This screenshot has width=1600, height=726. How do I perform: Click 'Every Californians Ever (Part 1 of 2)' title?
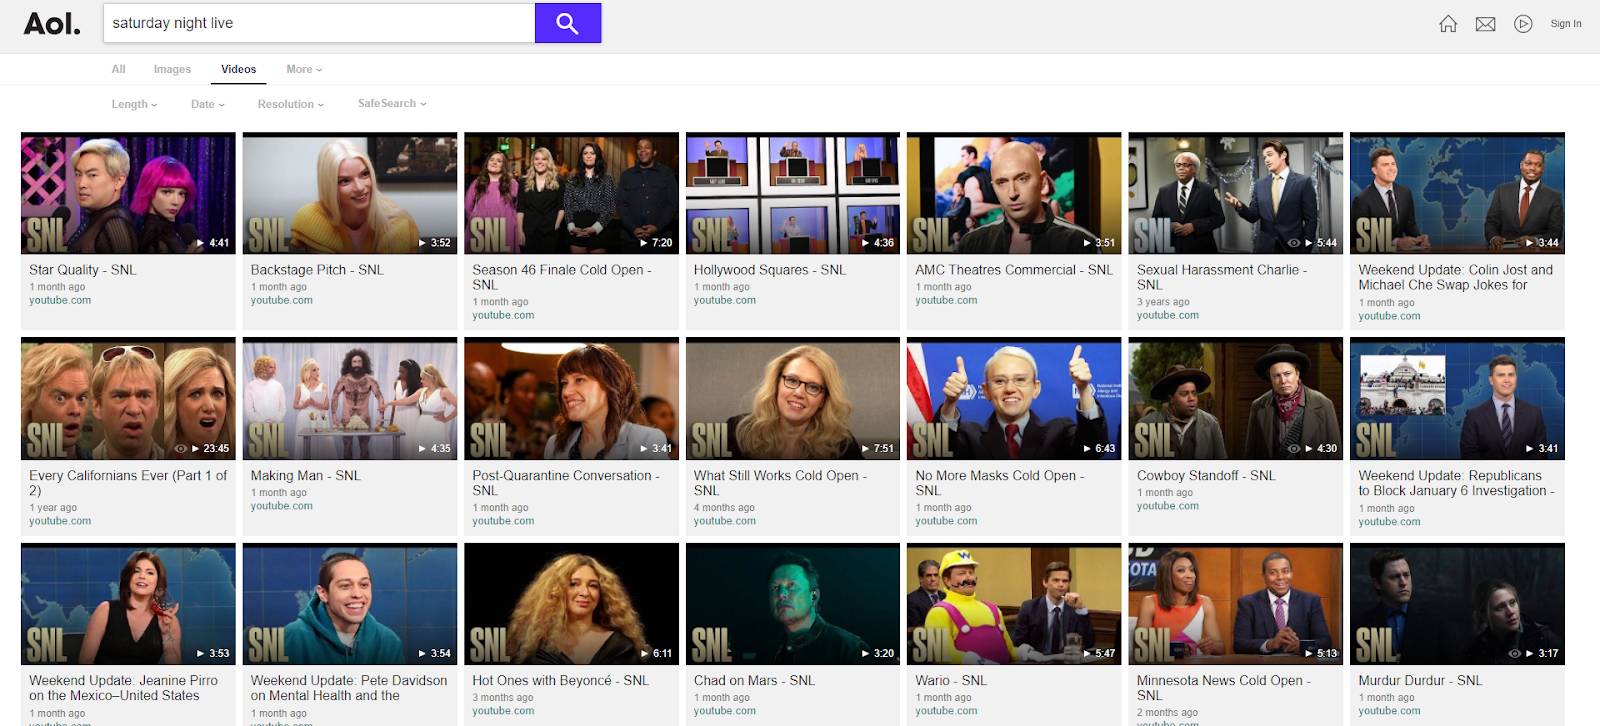128,483
